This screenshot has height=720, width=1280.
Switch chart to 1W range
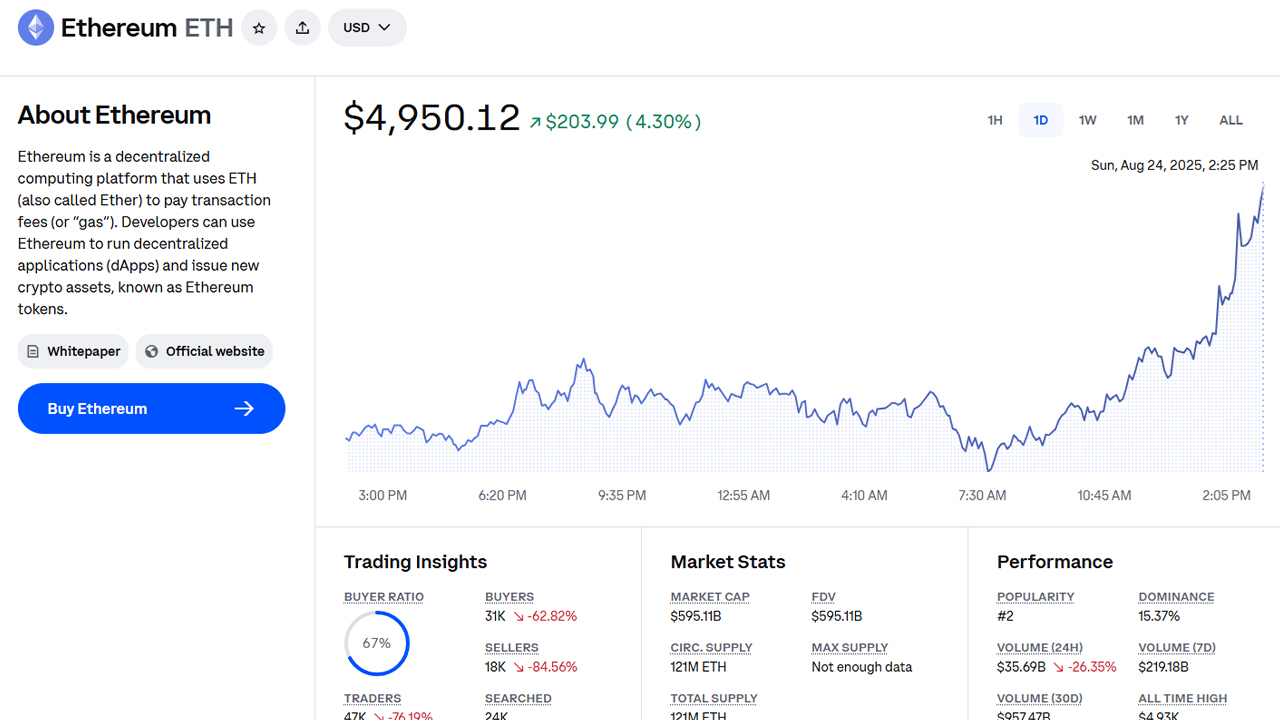point(1088,120)
